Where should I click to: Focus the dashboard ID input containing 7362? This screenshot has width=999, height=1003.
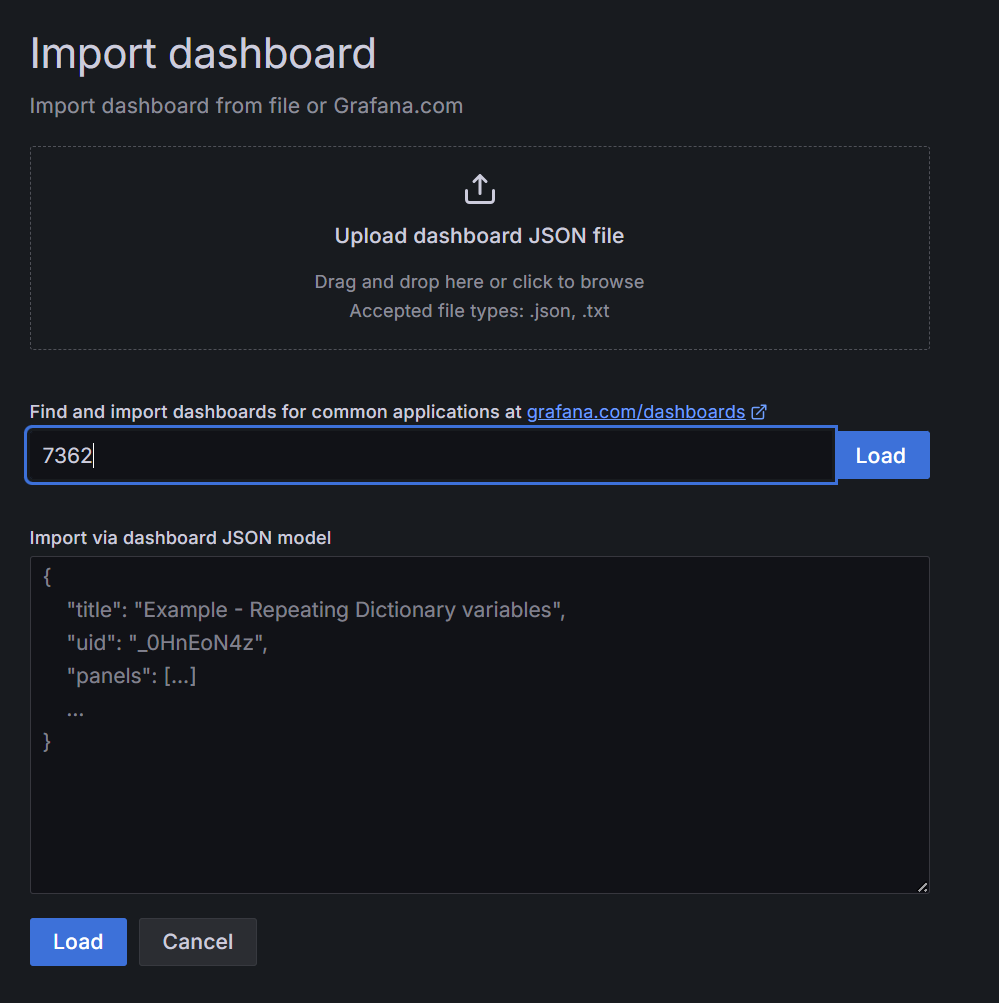coord(431,455)
